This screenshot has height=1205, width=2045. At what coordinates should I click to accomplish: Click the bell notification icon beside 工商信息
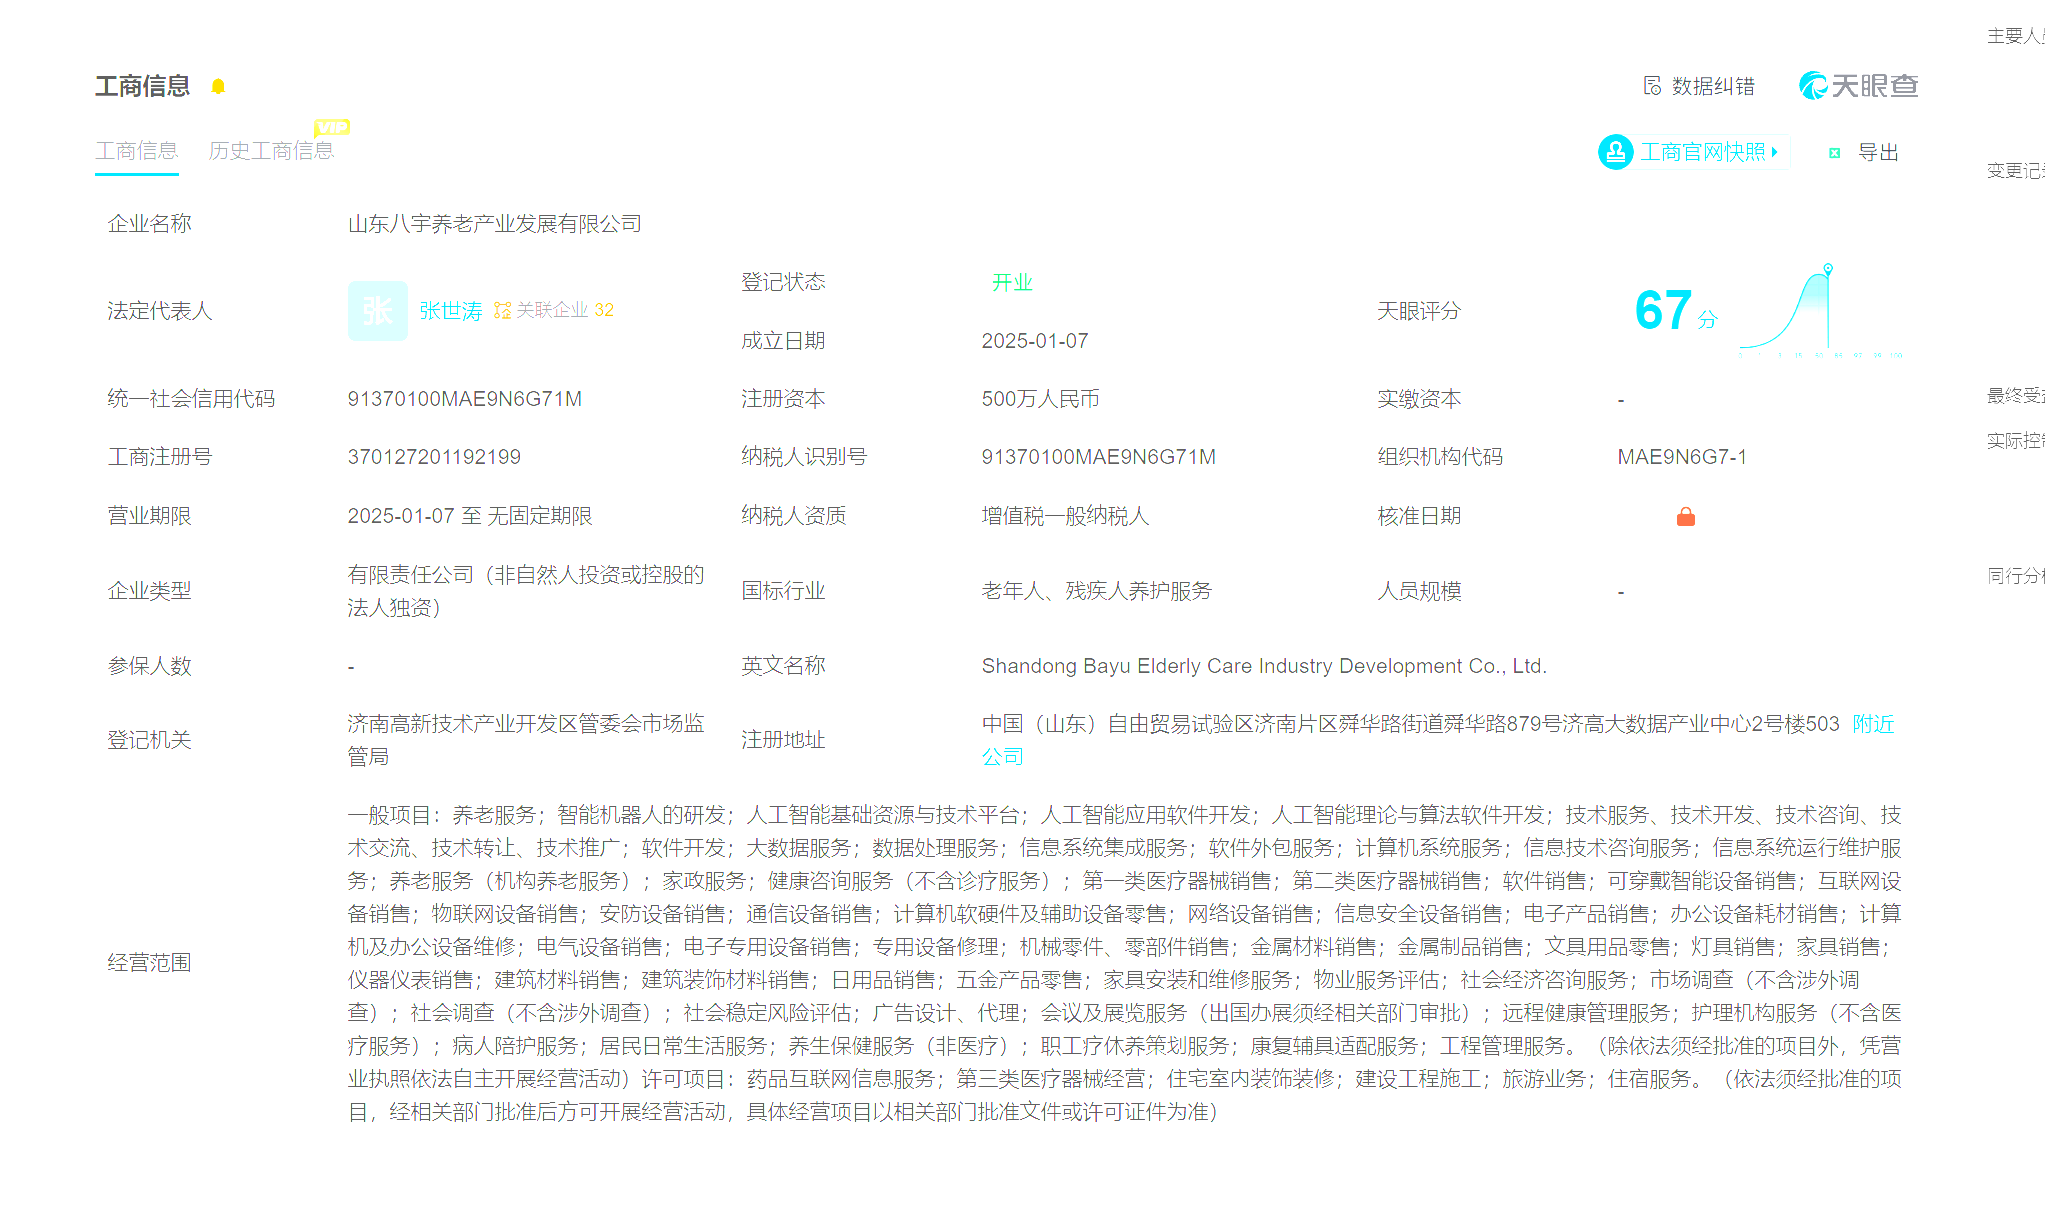[x=218, y=87]
